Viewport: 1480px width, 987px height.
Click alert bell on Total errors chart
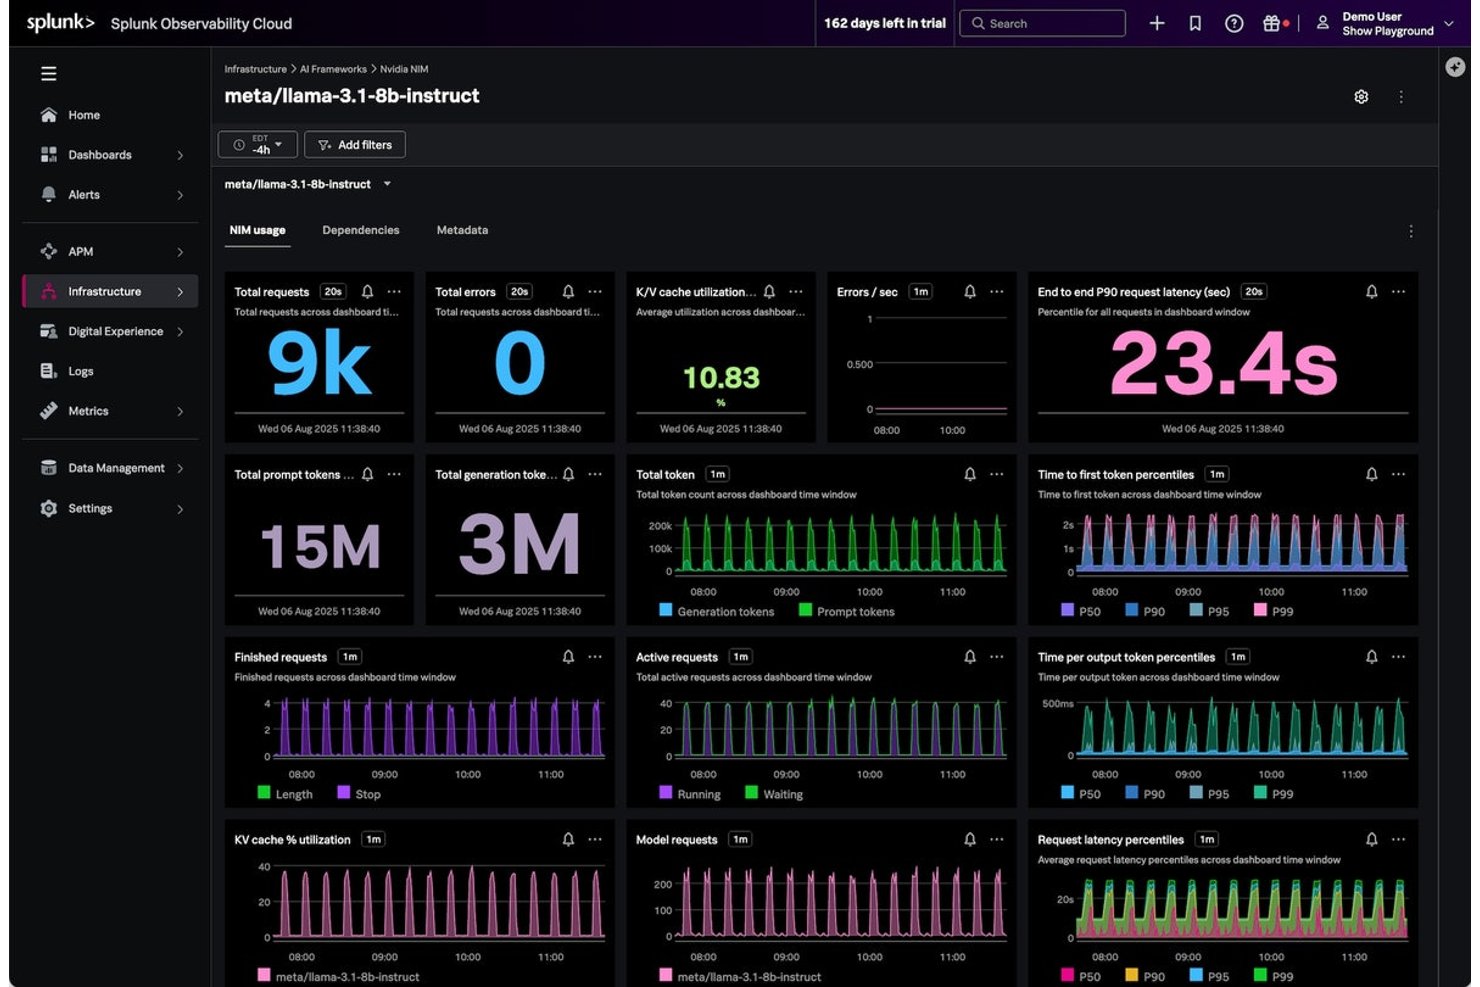point(568,292)
